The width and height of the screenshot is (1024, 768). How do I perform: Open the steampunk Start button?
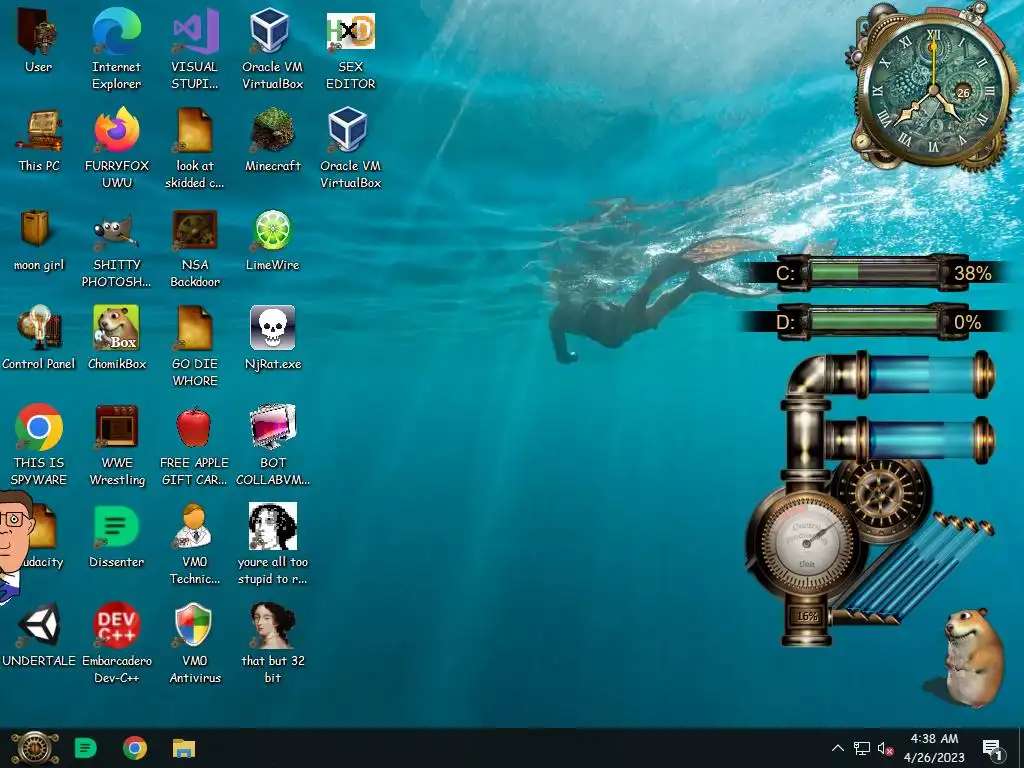[x=35, y=748]
